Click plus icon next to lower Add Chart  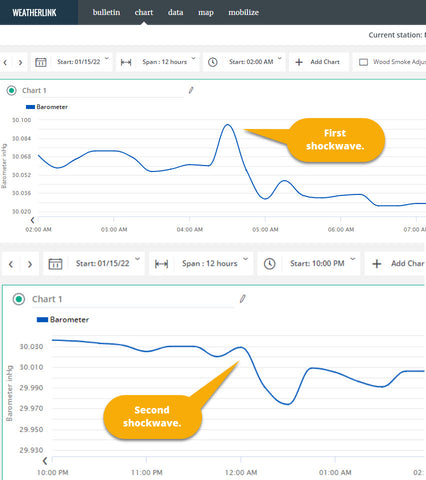pyautogui.click(x=377, y=264)
